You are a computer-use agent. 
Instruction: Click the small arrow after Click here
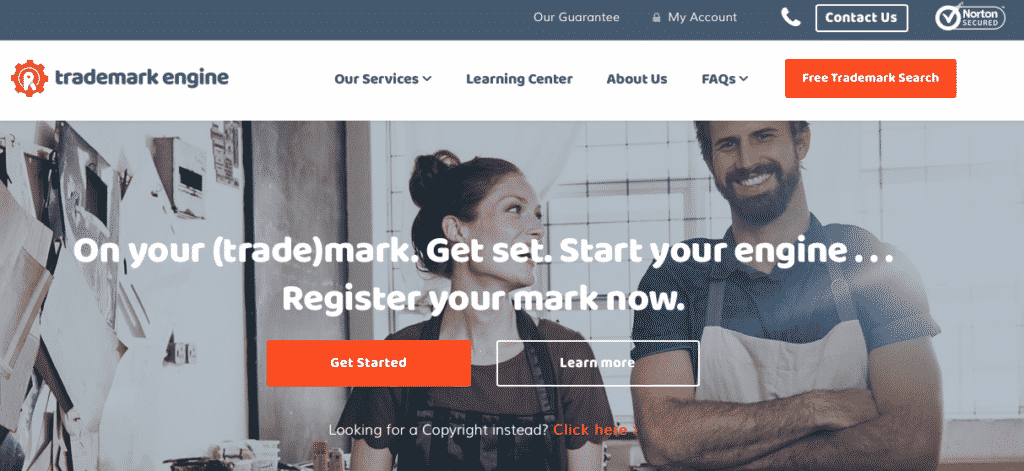tap(635, 430)
